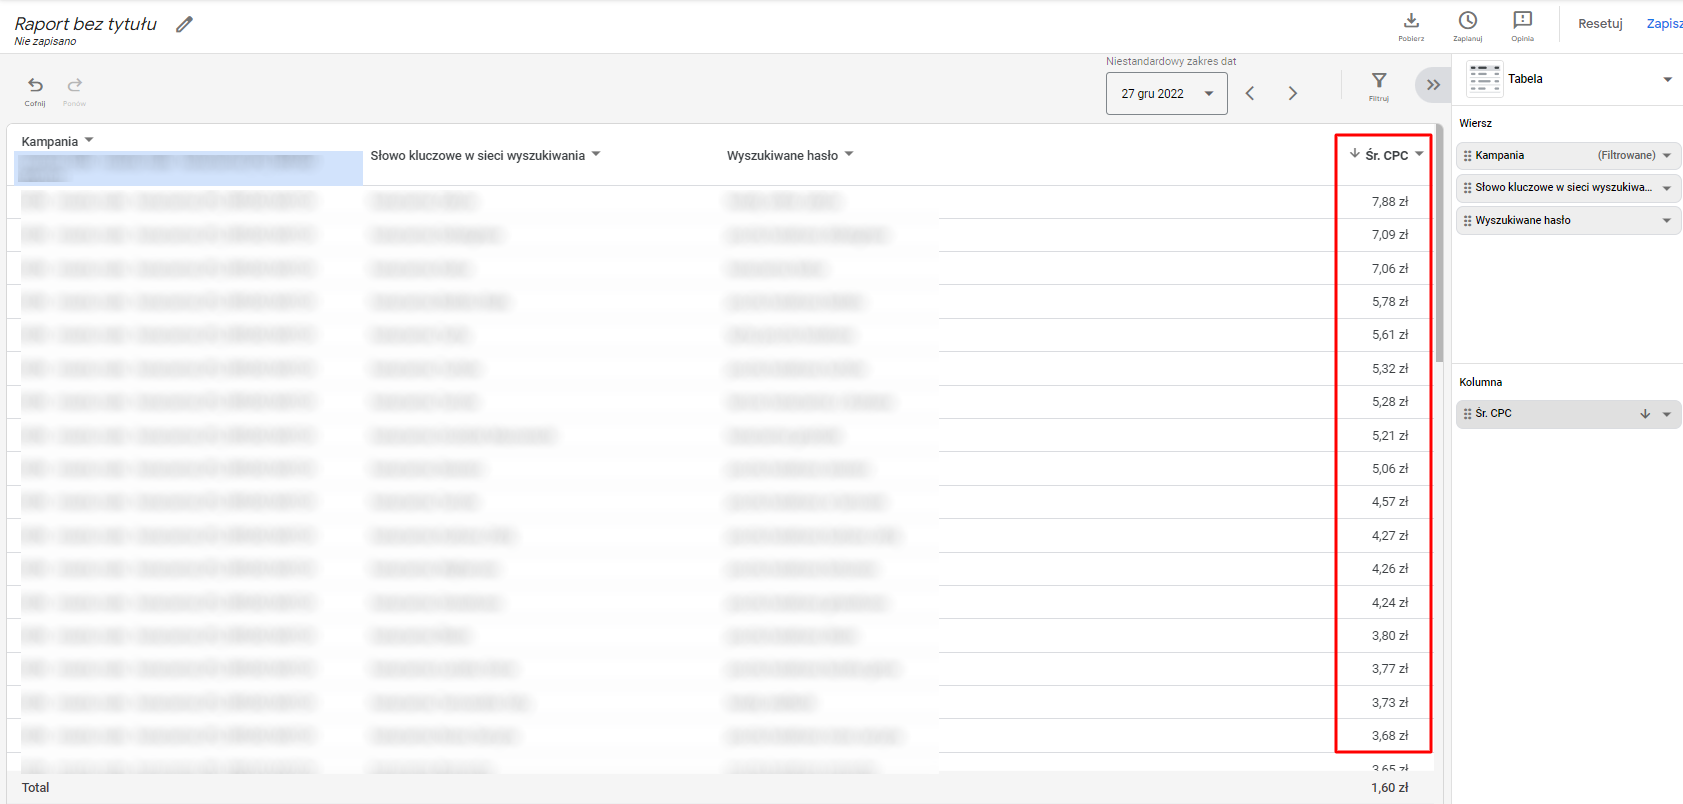Click the 5,32 zł cell

coord(1389,369)
